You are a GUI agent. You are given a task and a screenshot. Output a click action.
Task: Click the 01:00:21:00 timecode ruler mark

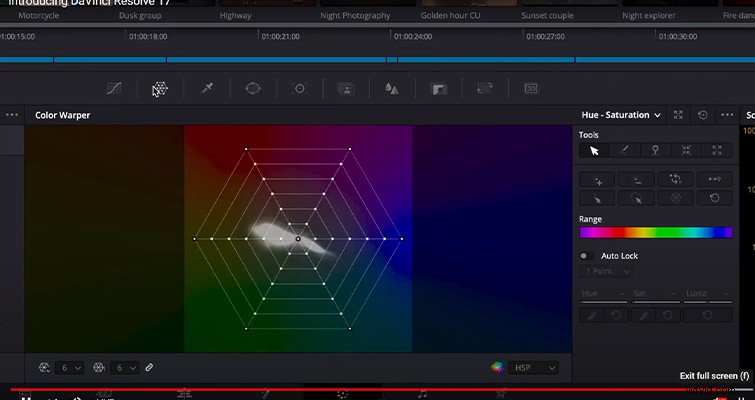point(280,36)
